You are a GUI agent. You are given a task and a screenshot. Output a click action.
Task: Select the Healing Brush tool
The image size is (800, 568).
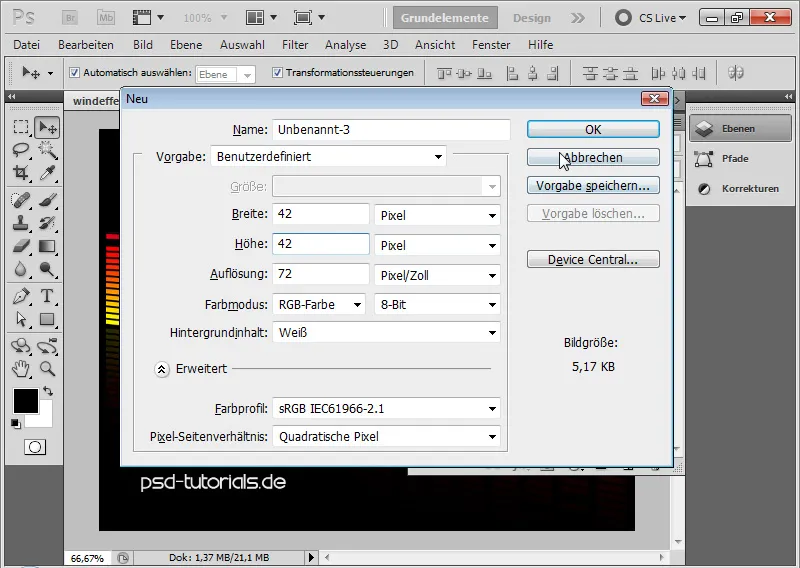pyautogui.click(x=21, y=200)
